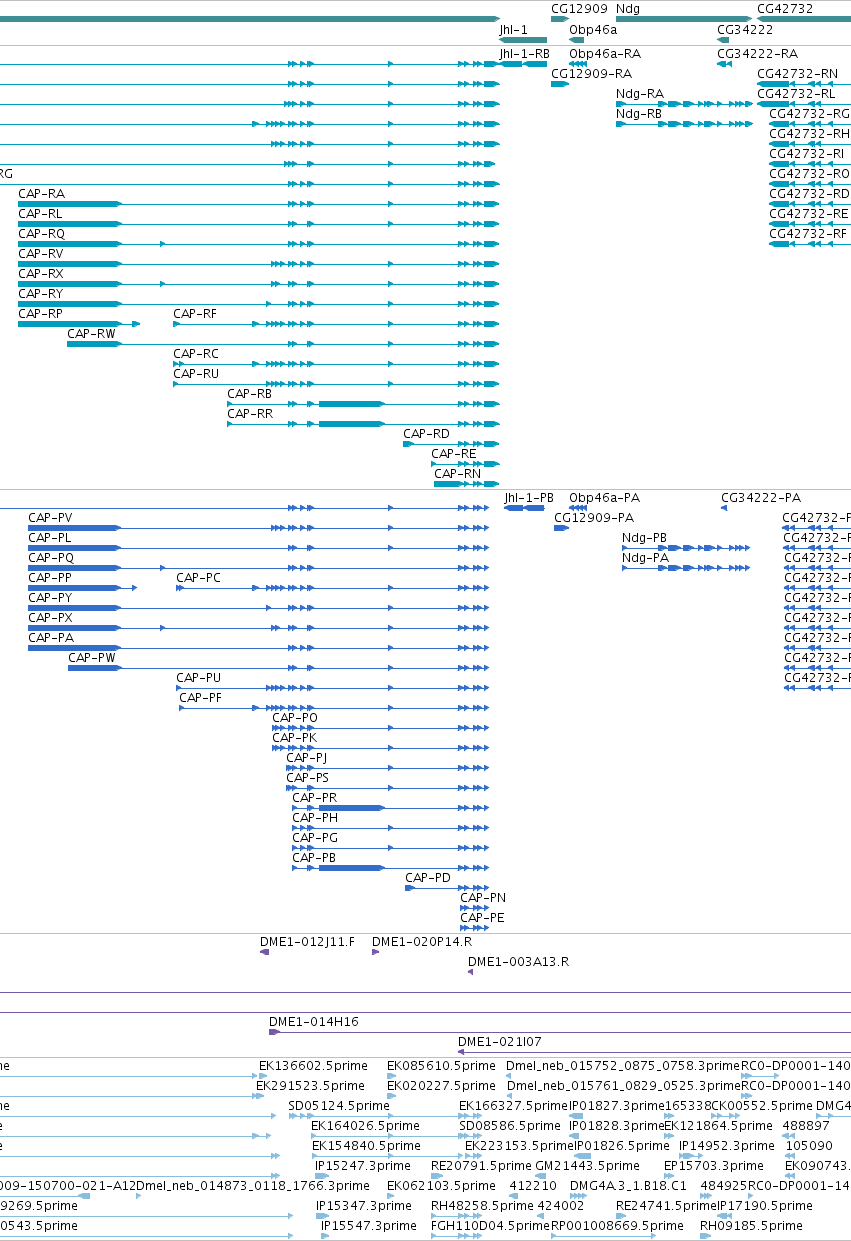Select the Ndg gene label

tap(628, 8)
